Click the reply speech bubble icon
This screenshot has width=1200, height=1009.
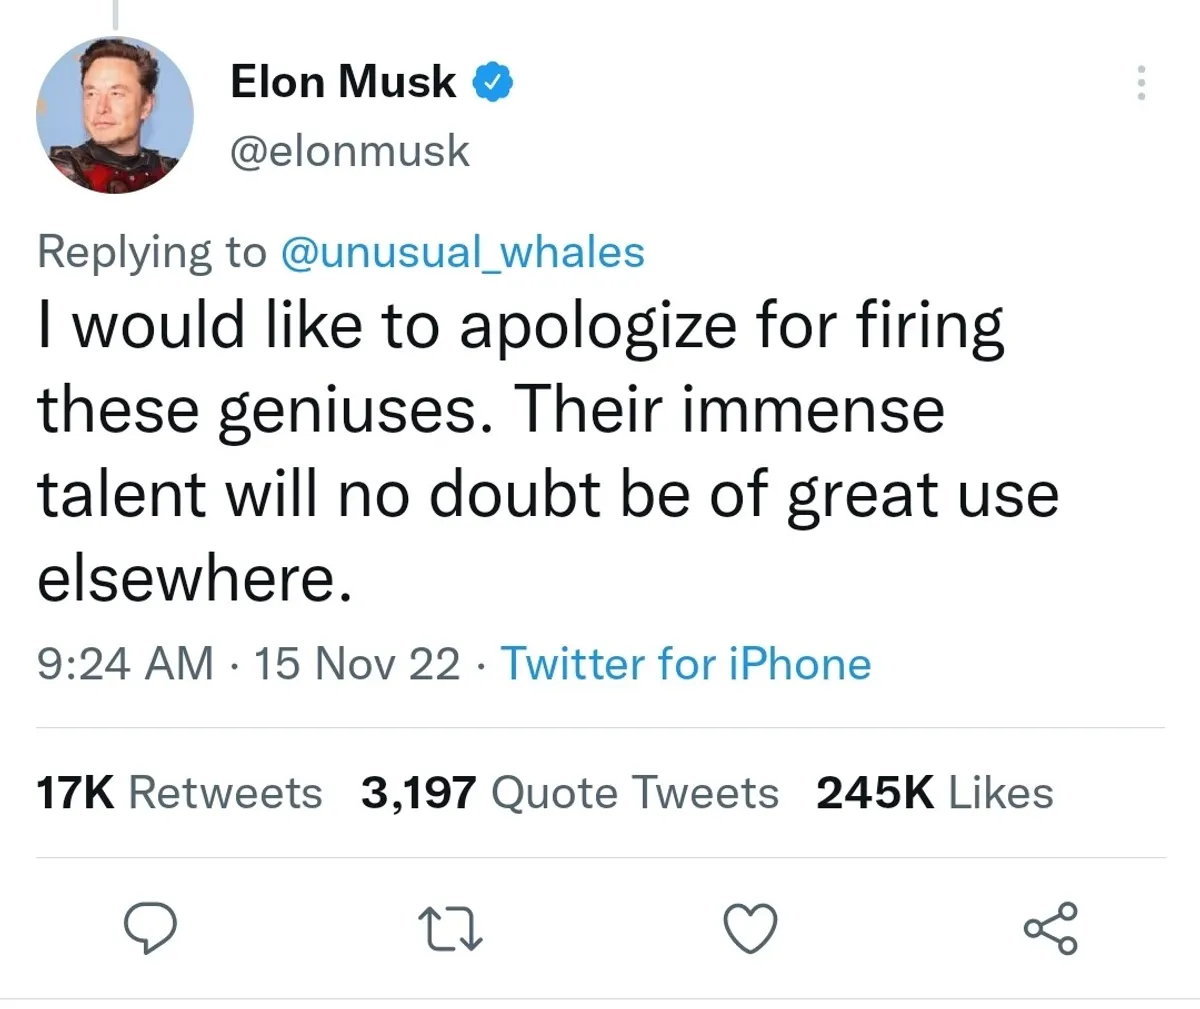coord(150,929)
